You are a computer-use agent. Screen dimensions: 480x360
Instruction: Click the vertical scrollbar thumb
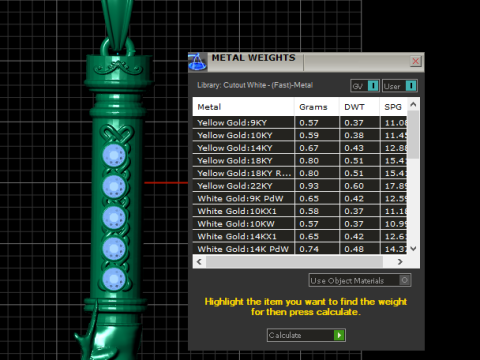[413, 135]
